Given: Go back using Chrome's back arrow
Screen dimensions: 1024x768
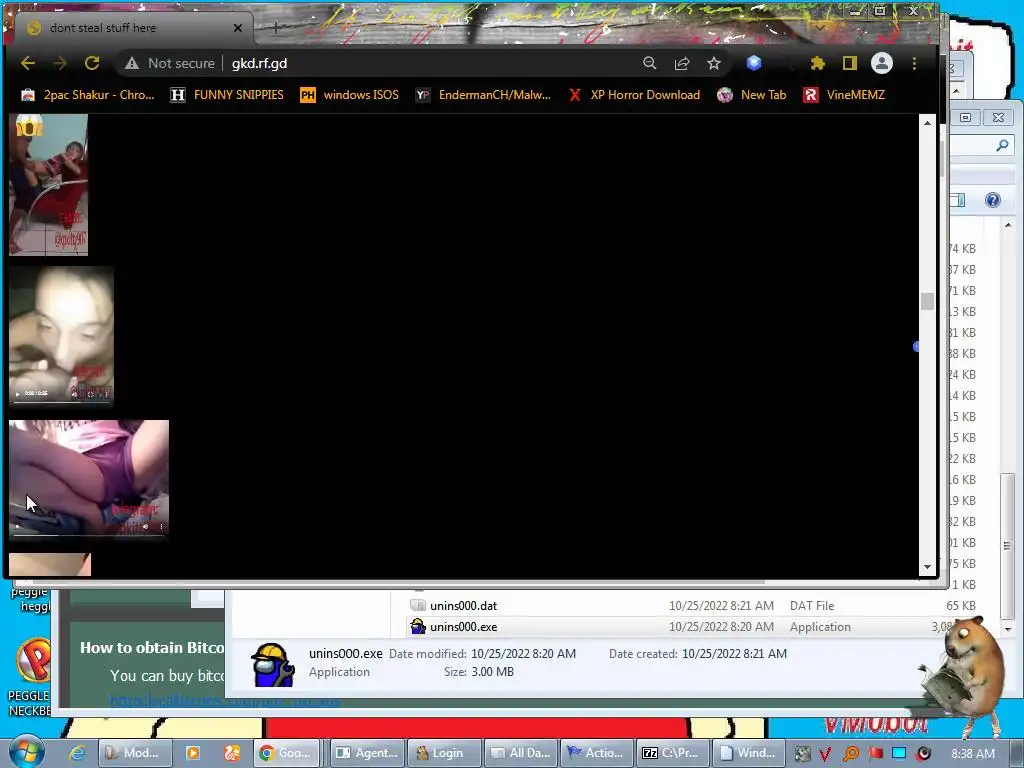Looking at the screenshot, I should tap(27, 63).
